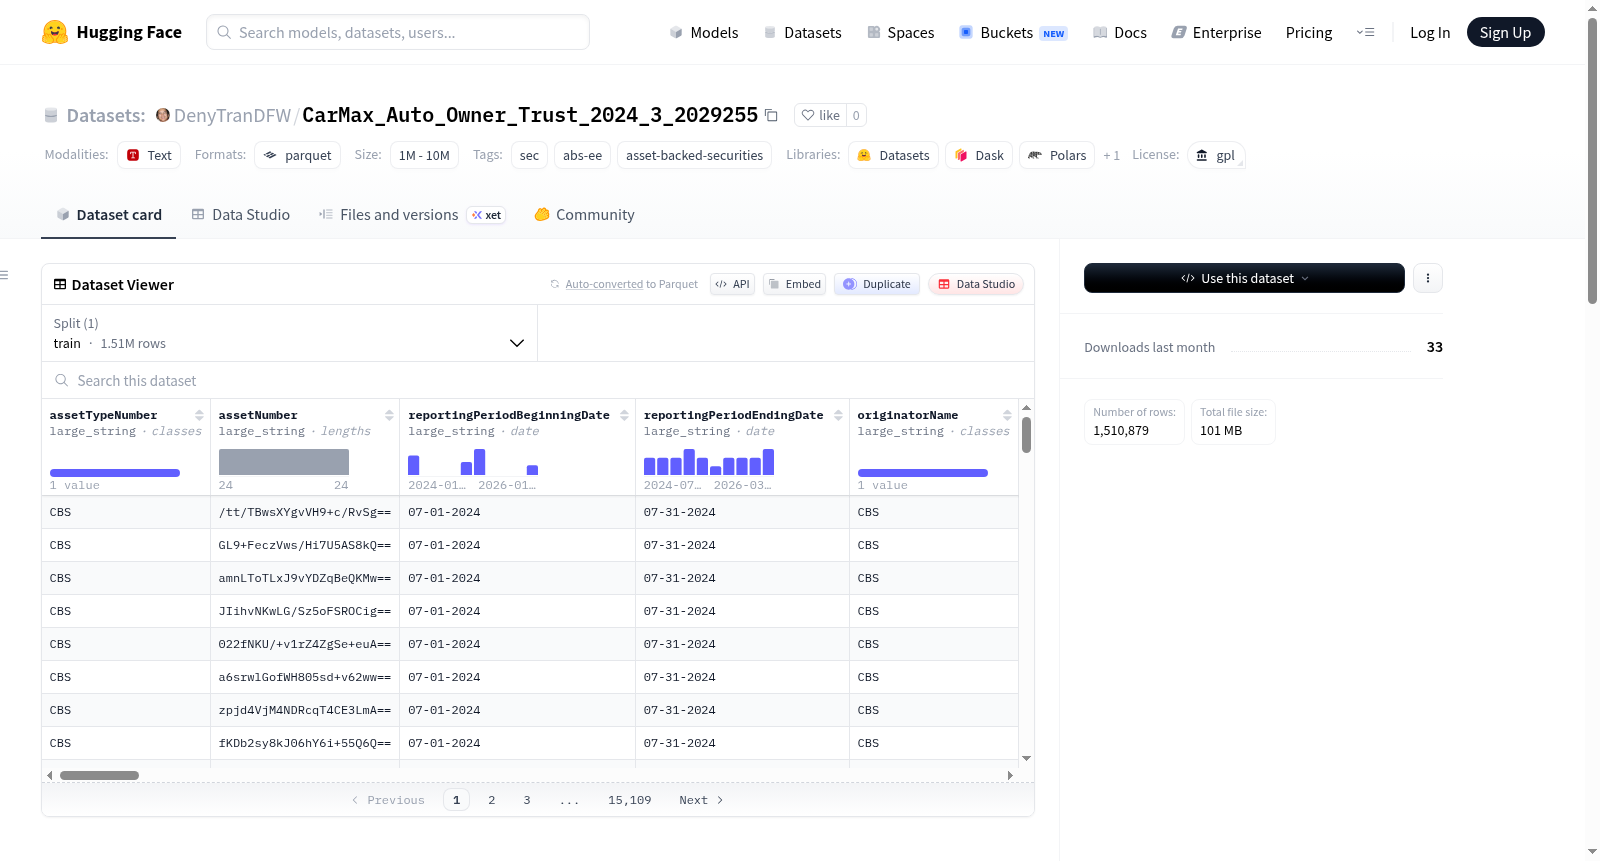
Task: Open the Files and versions tab
Action: [x=412, y=215]
